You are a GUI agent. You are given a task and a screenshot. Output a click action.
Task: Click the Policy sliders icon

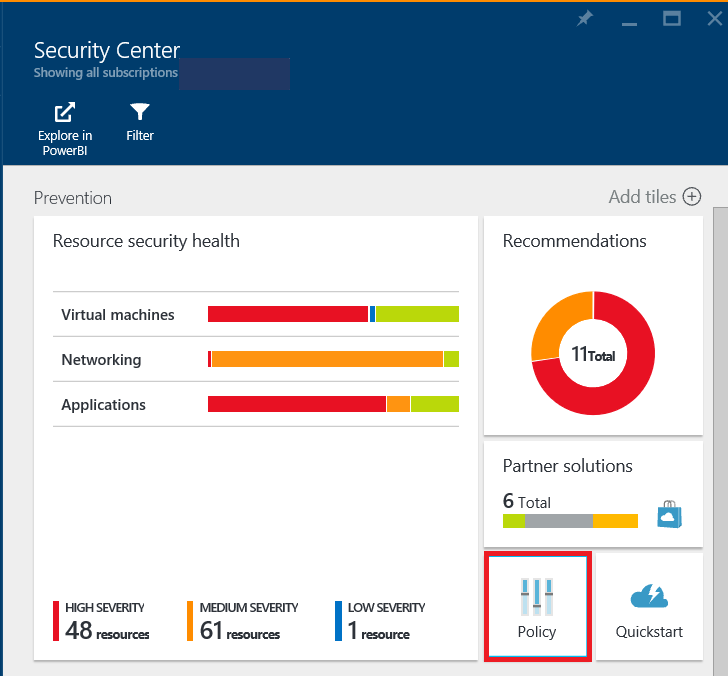537,597
